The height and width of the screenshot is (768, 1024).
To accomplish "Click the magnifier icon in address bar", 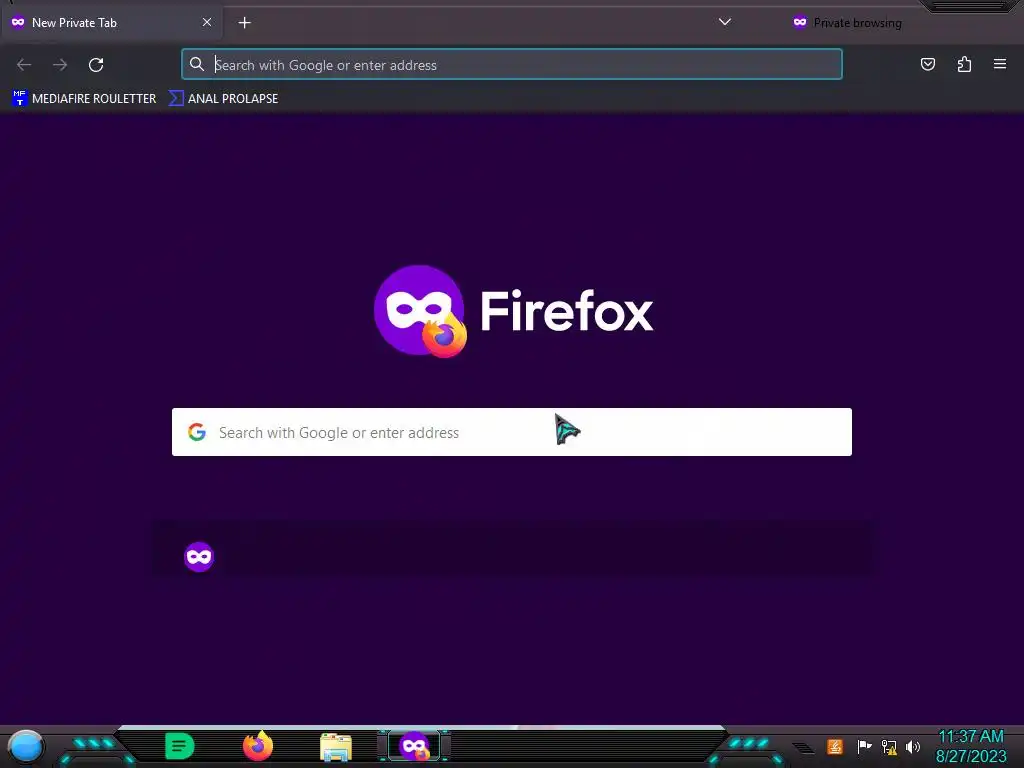I will (x=197, y=64).
